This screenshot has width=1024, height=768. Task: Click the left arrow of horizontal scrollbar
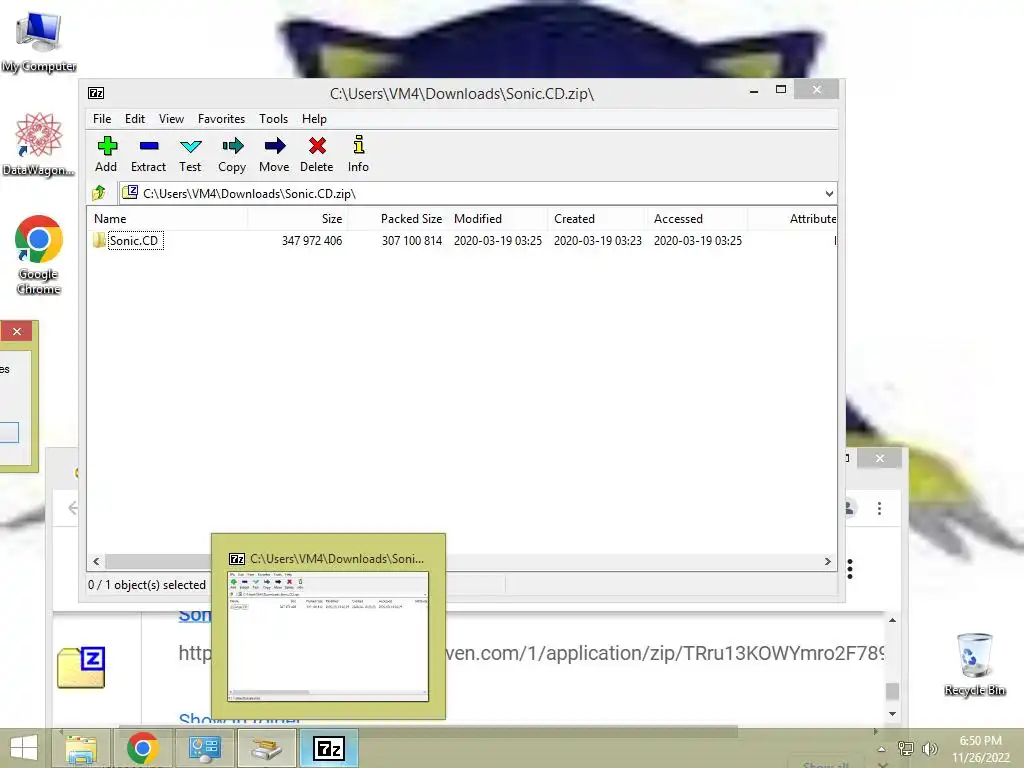97,562
